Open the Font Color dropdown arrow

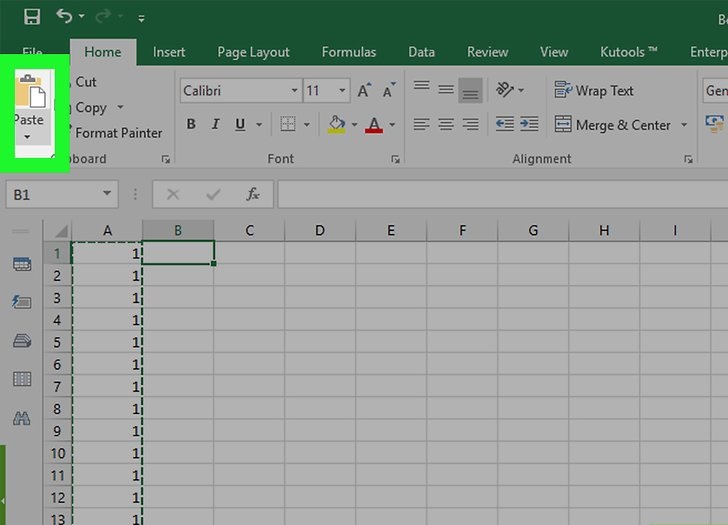(x=392, y=124)
